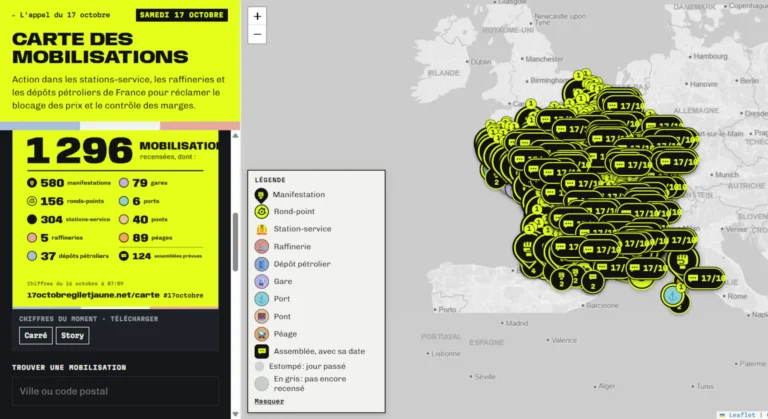
Task: Download the Story format image
Action: point(72,336)
